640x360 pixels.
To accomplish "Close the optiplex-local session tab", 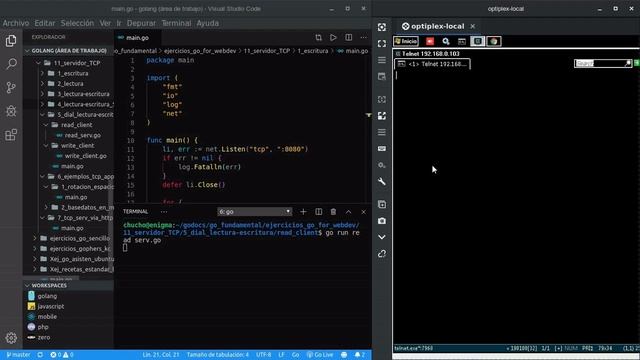I will 473,26.
